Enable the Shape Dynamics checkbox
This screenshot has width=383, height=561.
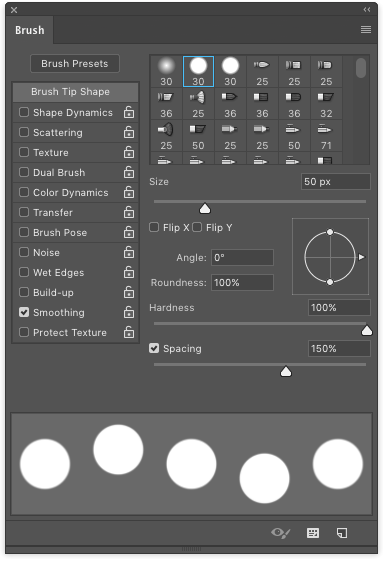[24, 112]
